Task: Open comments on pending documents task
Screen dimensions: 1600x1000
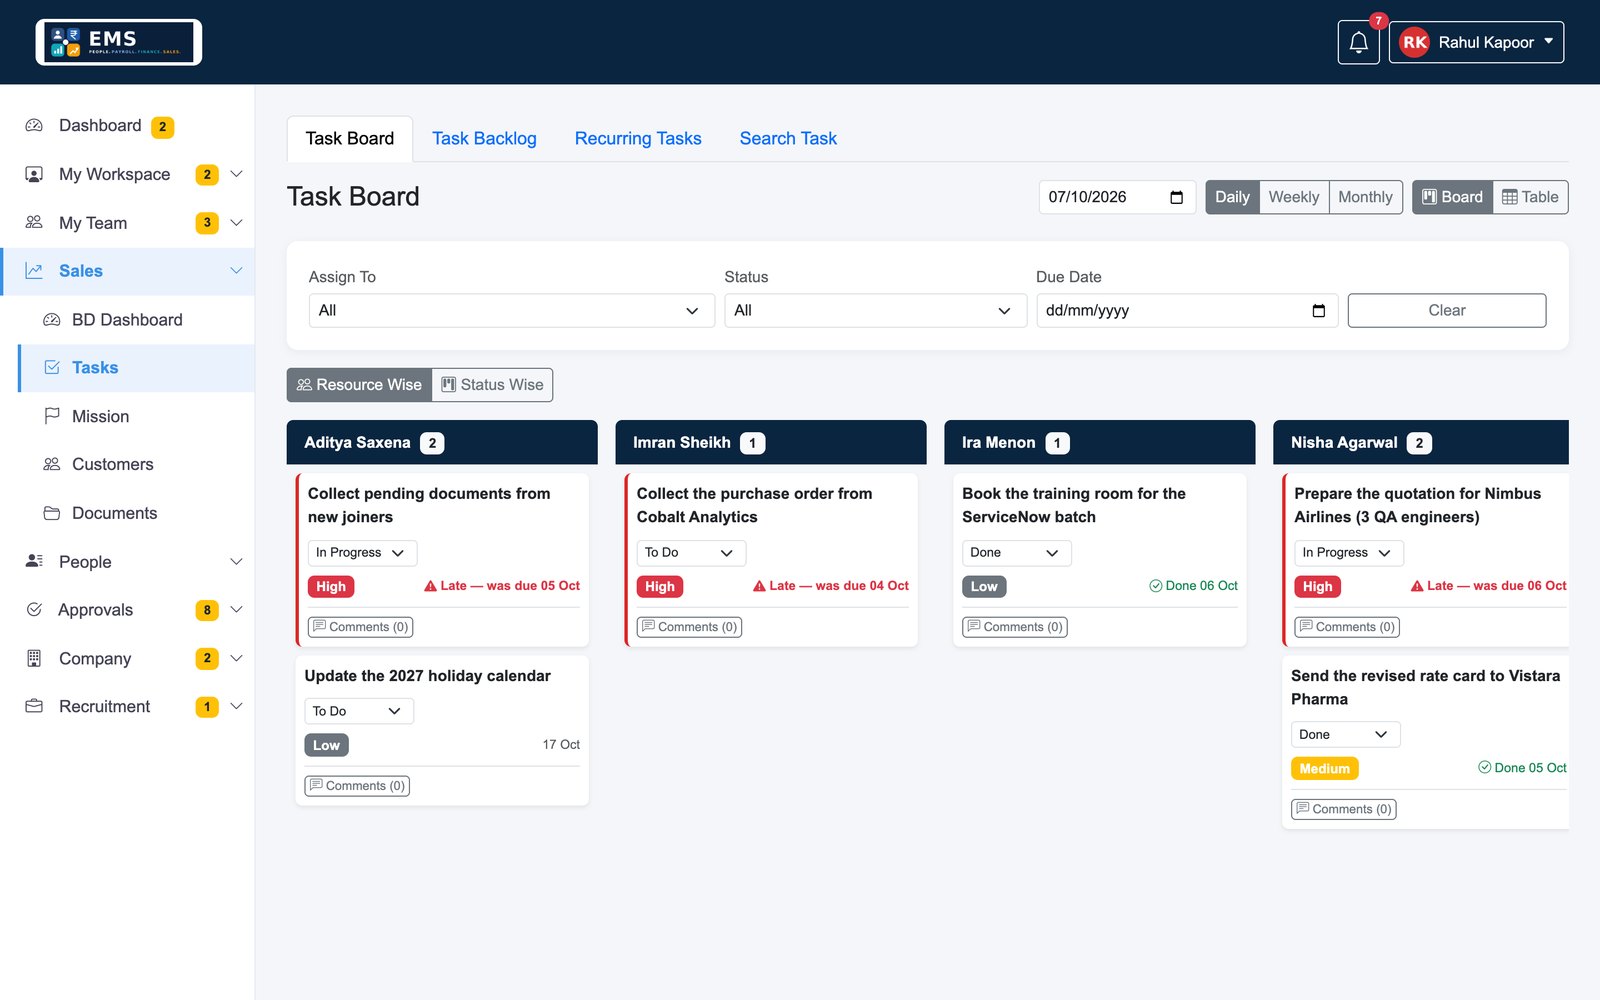Action: pos(361,627)
